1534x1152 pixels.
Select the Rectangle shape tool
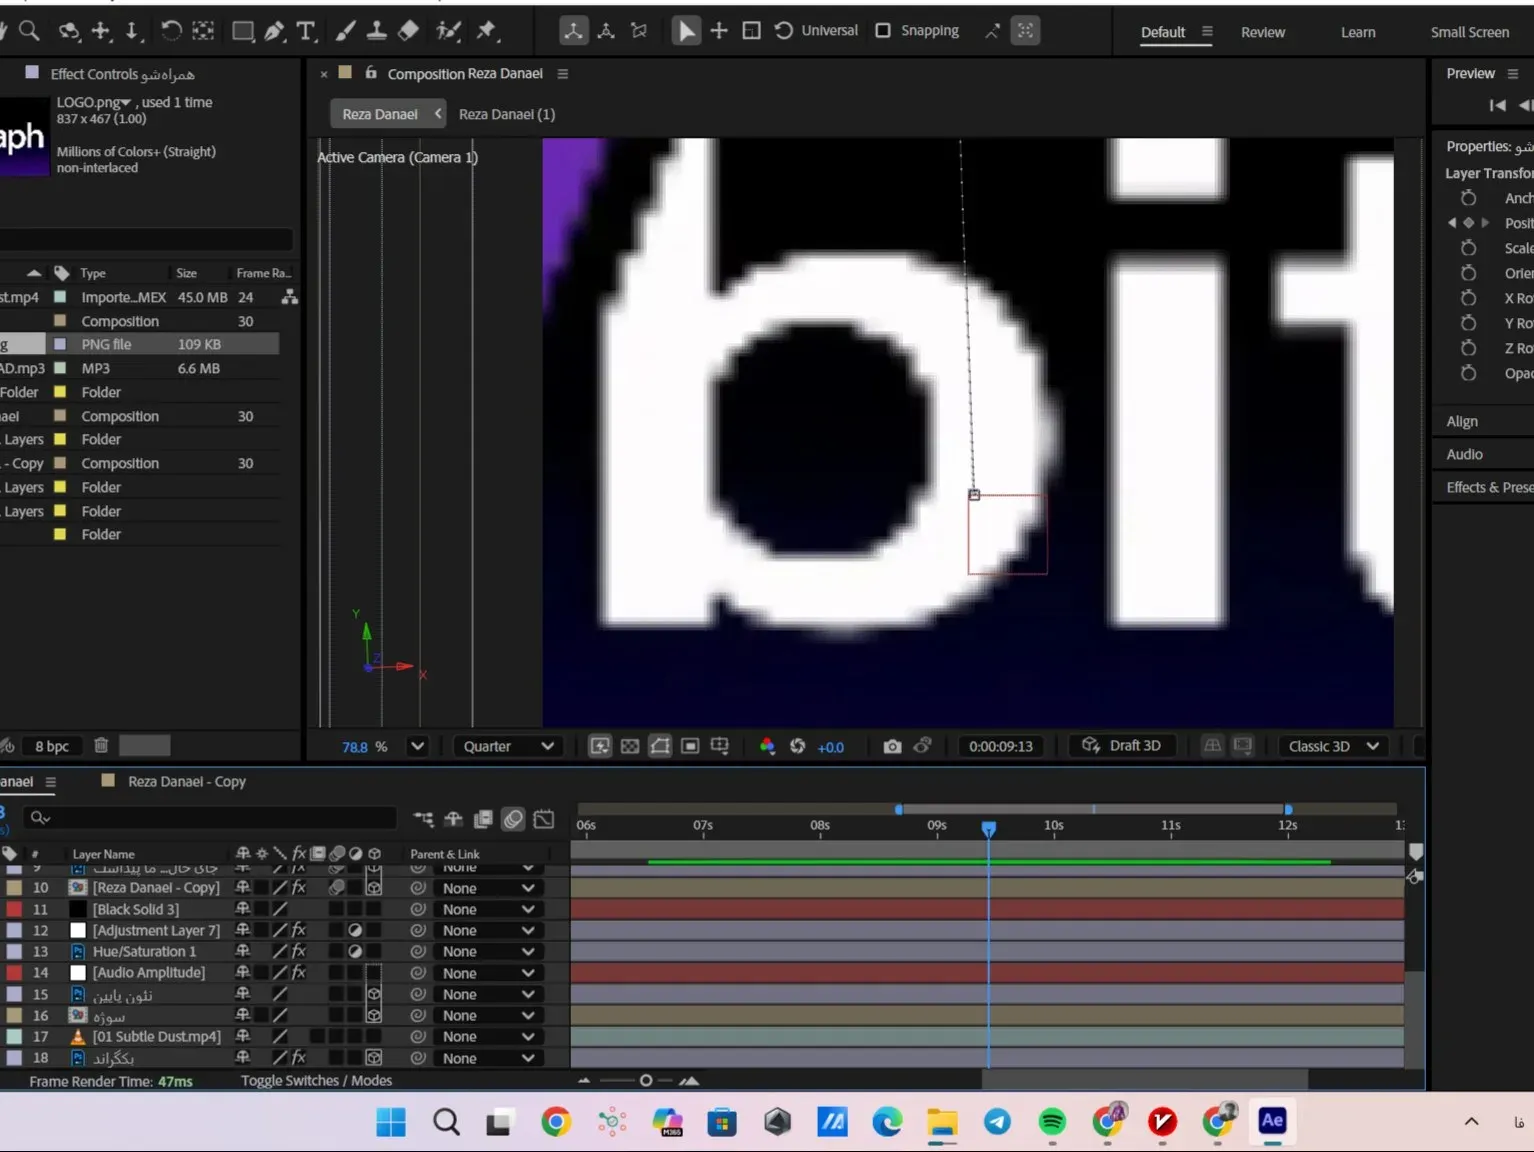243,31
